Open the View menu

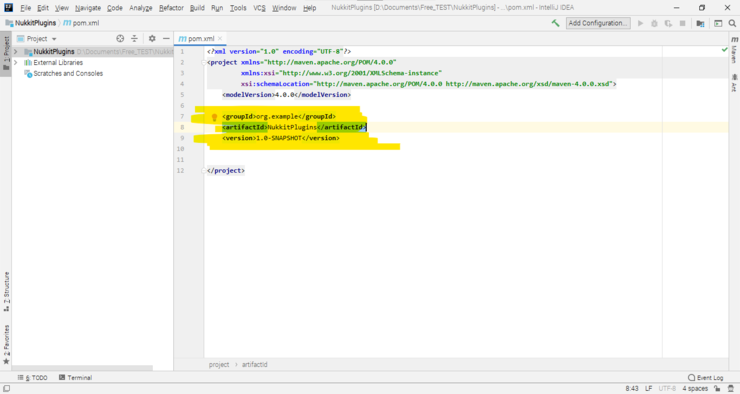[x=61, y=8]
